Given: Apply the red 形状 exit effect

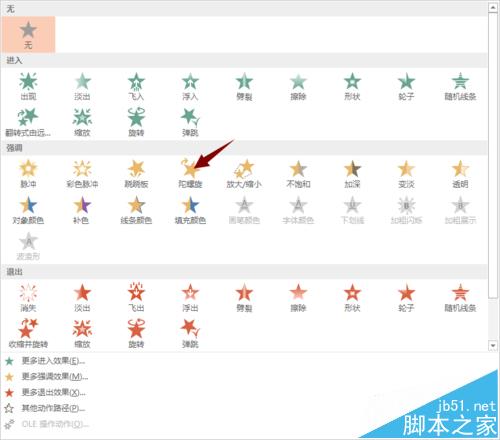Looking at the screenshot, I should coord(352,298).
